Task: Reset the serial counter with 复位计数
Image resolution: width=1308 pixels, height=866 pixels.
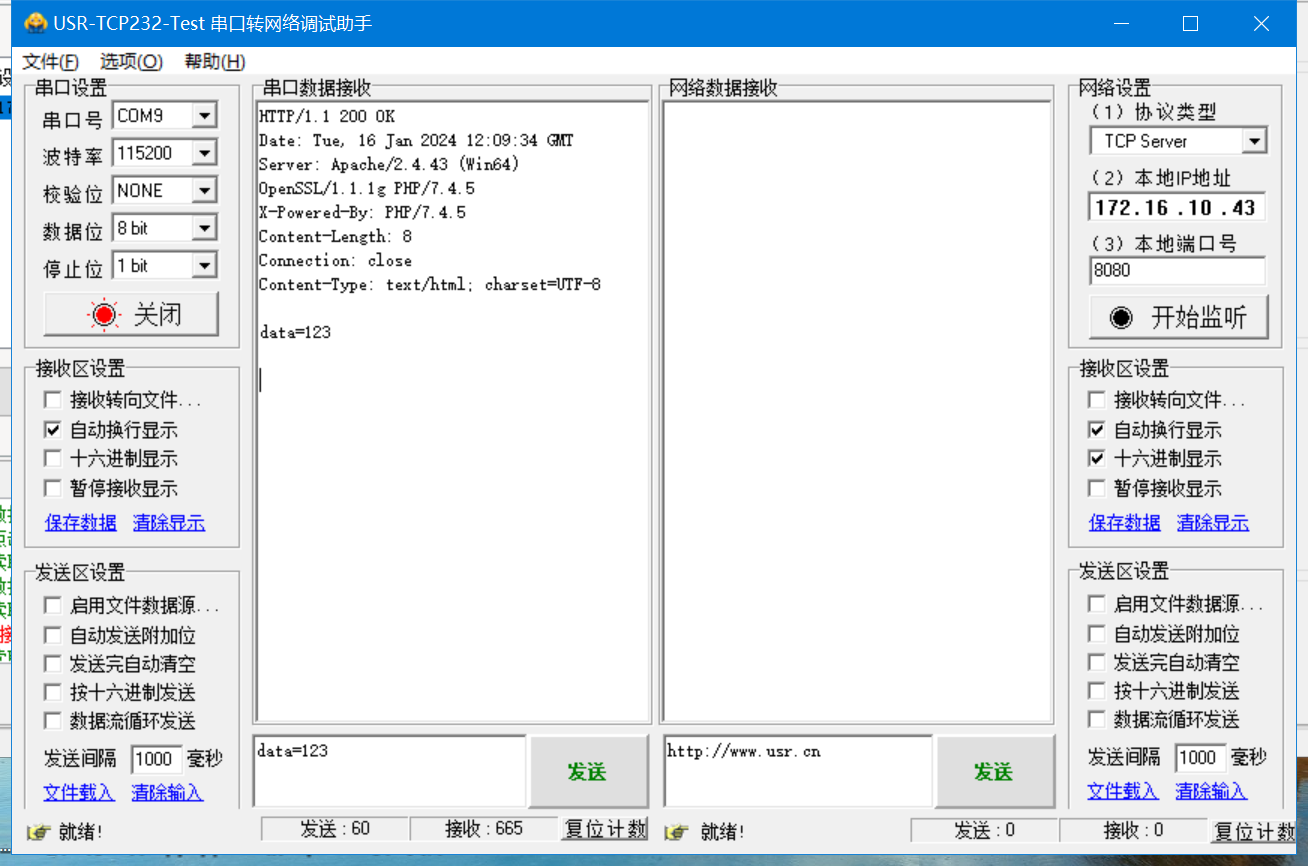Action: (x=605, y=829)
